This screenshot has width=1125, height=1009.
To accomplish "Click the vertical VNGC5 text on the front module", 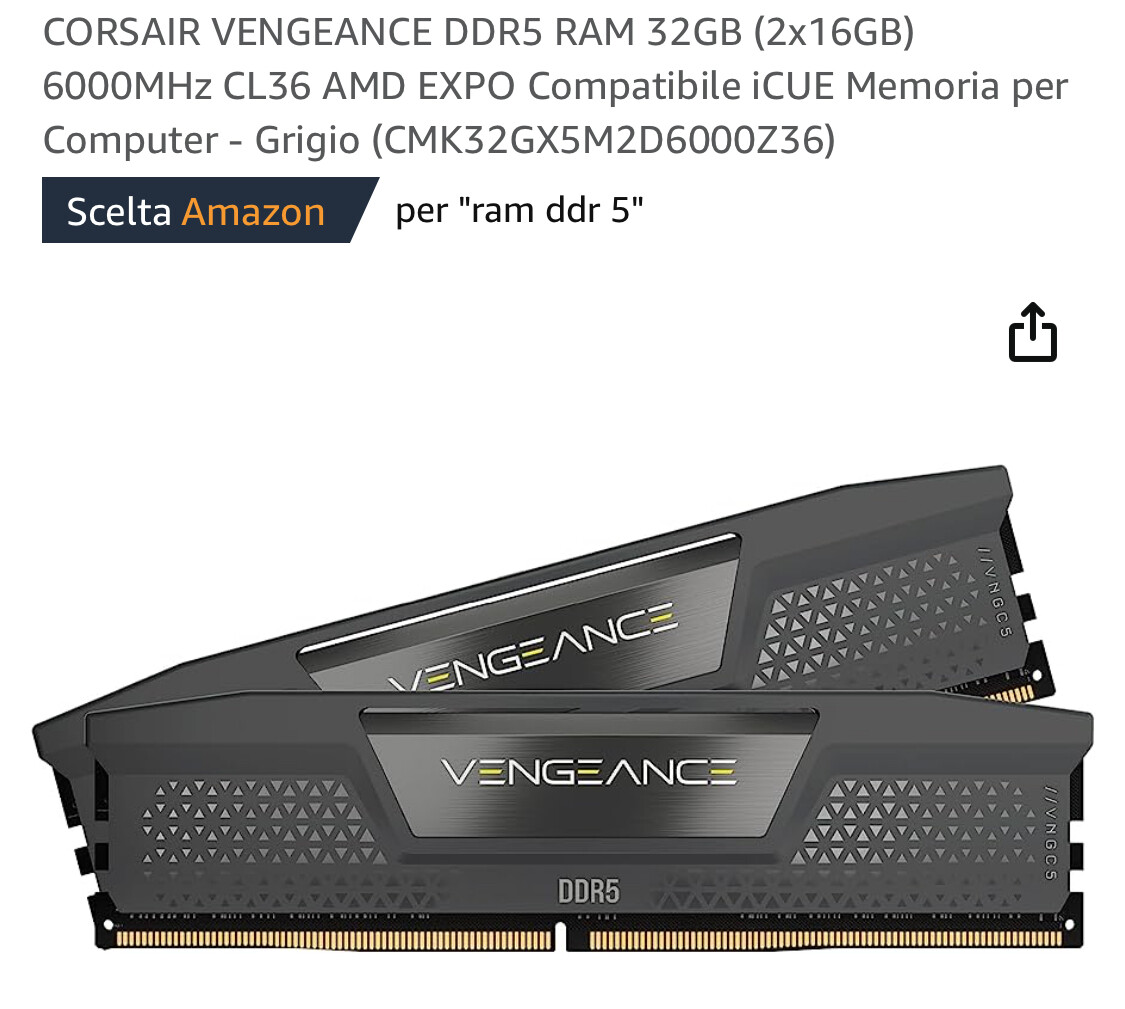I will 1050,833.
